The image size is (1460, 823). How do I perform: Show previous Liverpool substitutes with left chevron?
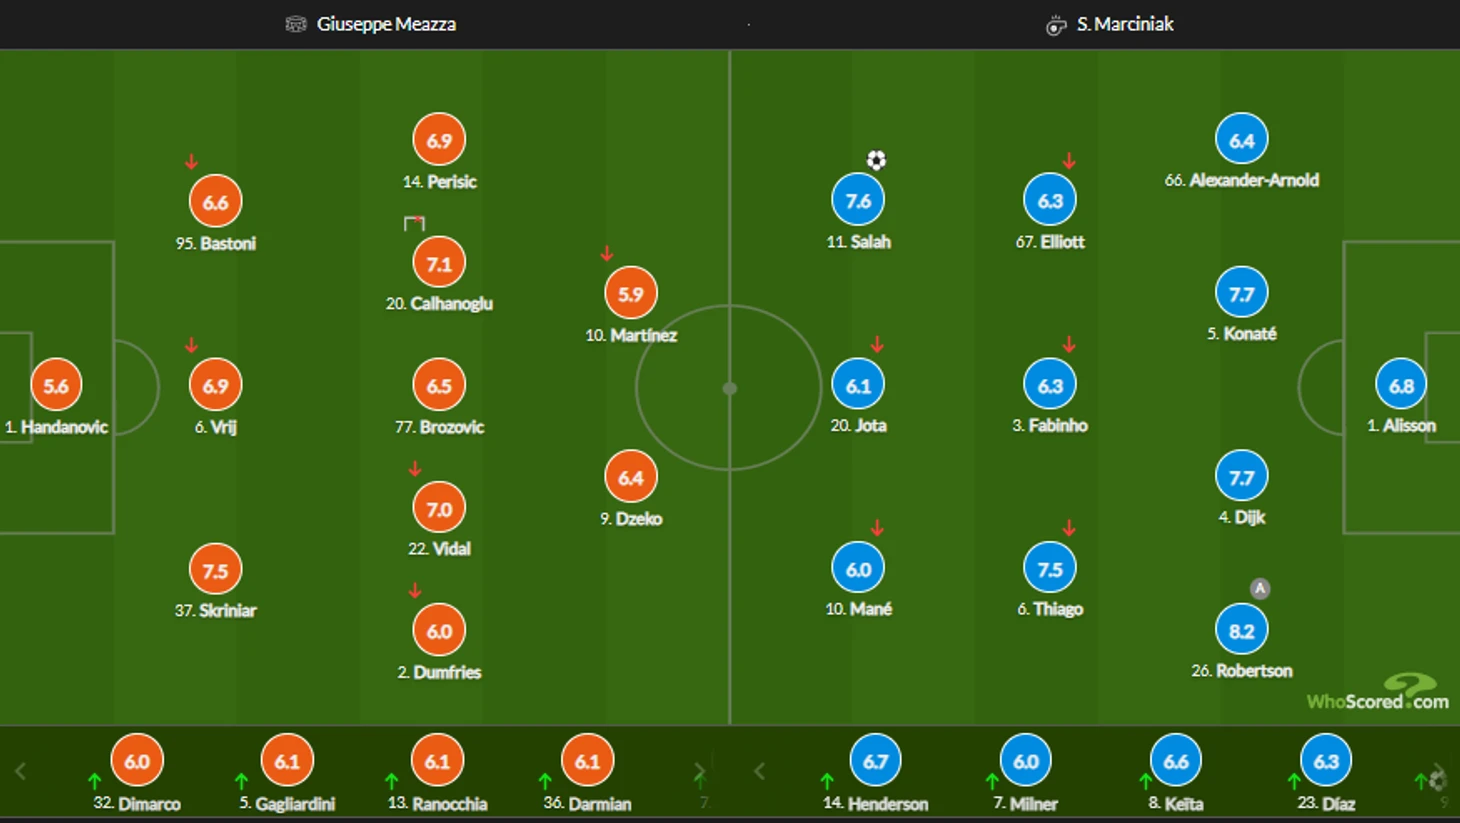759,771
